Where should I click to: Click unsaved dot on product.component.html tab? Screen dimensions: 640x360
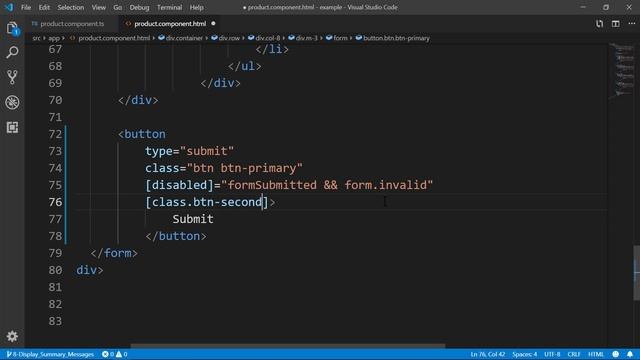213,24
